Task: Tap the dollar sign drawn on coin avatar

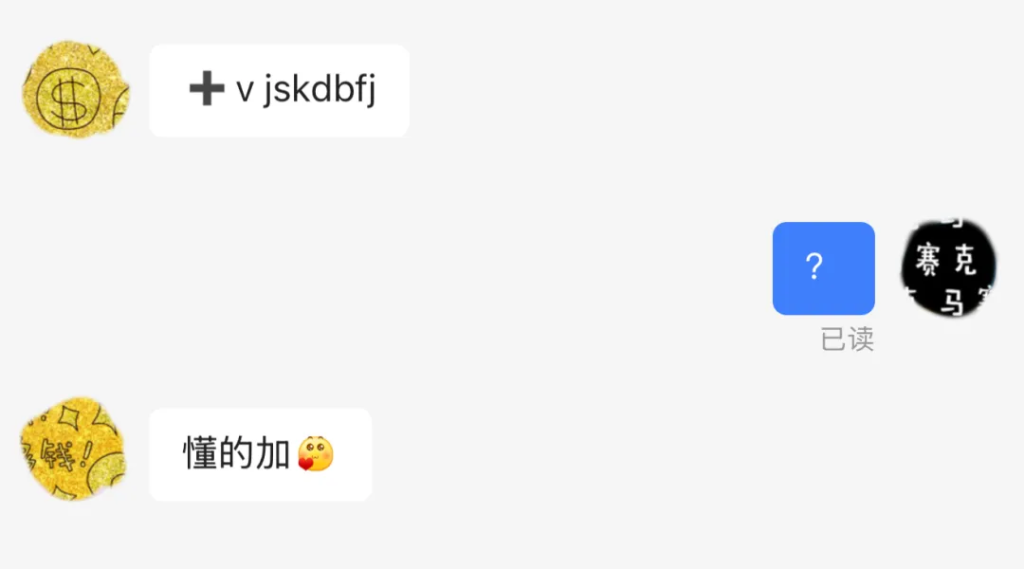Action: click(x=69, y=98)
